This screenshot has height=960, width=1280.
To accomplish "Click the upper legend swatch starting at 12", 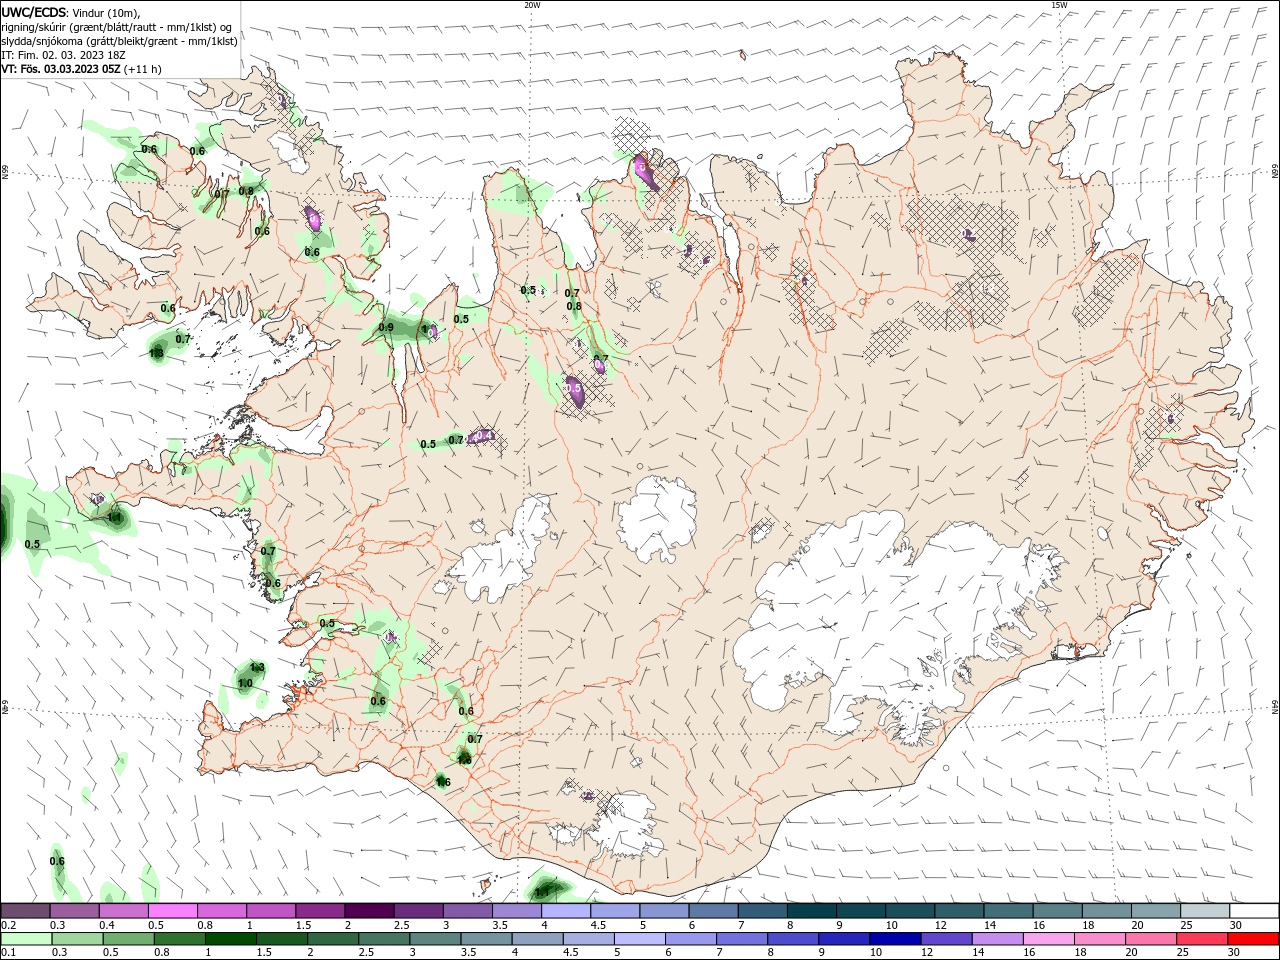I will [x=958, y=910].
